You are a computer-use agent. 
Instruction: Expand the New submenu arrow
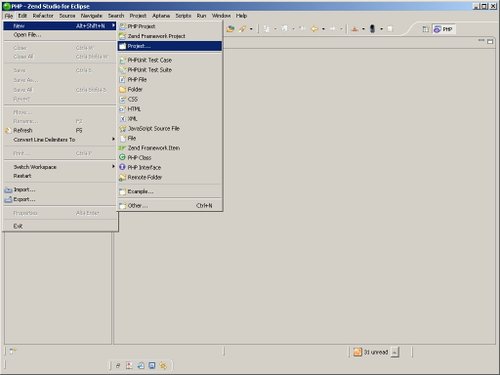(x=113, y=26)
